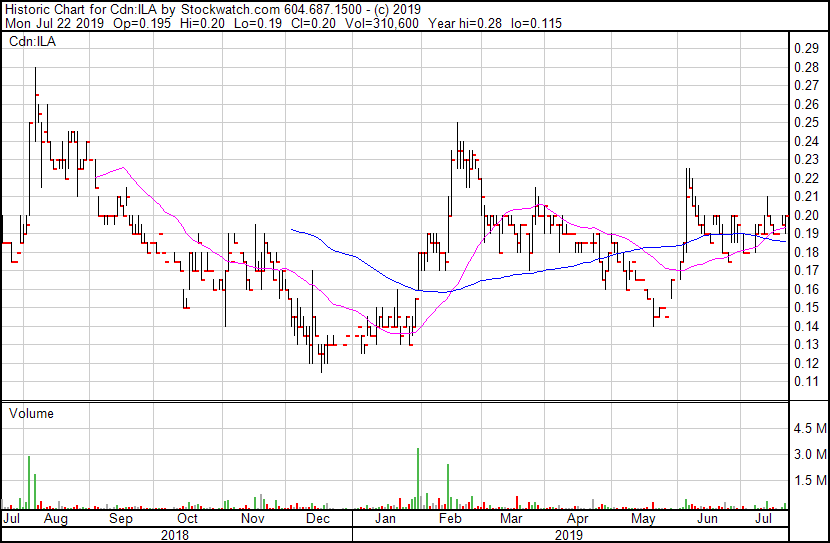The width and height of the screenshot is (830, 543).
Task: Click the 0.20 price axis label
Action: [806, 215]
